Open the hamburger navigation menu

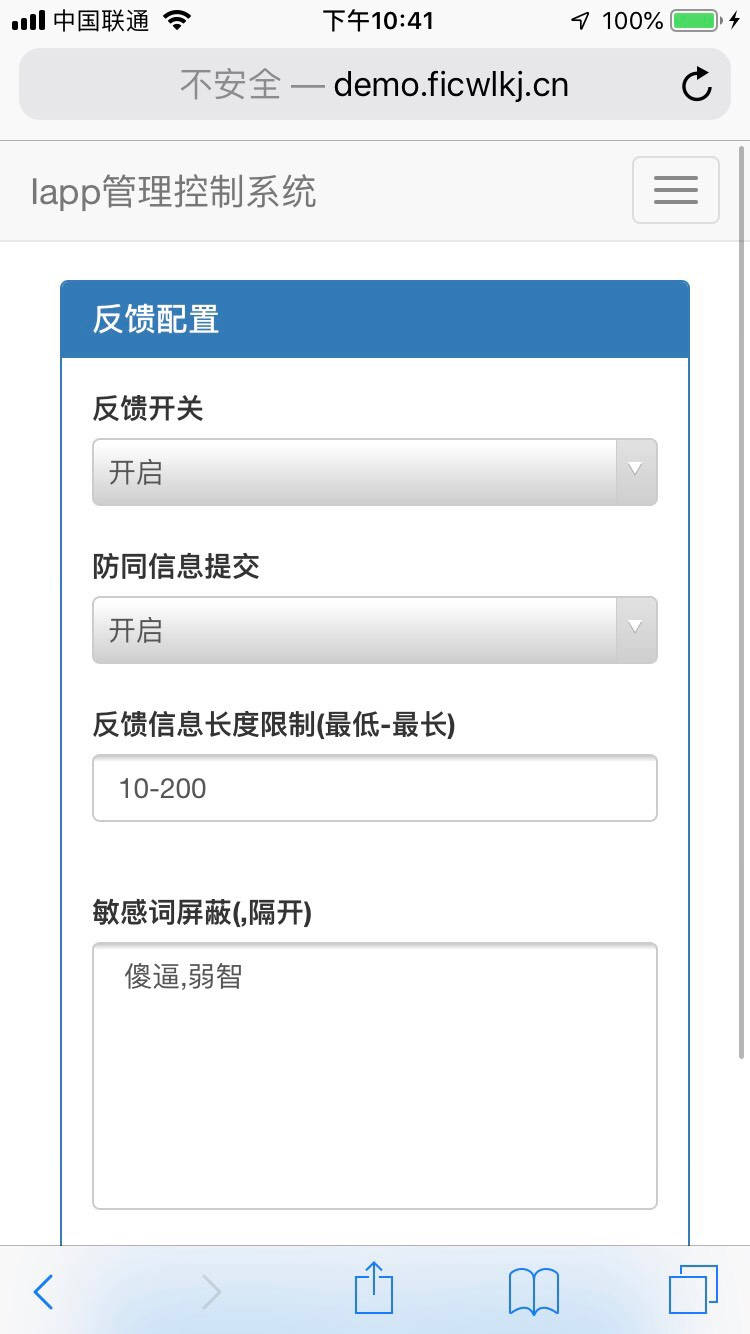(x=675, y=190)
